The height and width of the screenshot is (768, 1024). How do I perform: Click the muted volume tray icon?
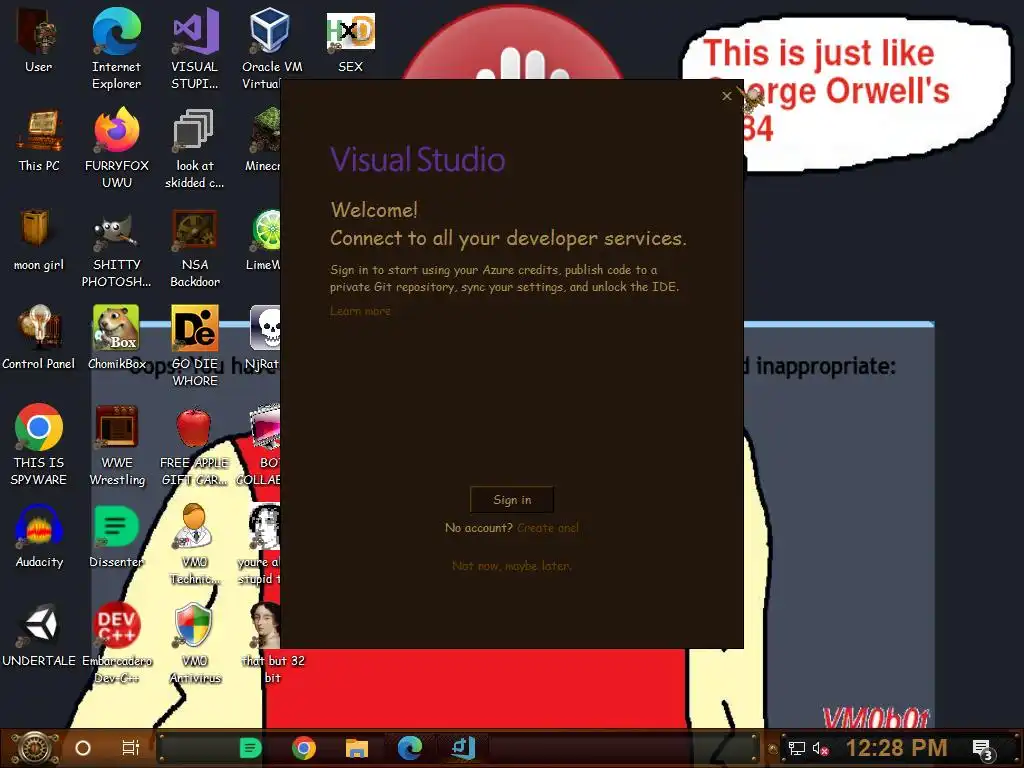pos(820,748)
